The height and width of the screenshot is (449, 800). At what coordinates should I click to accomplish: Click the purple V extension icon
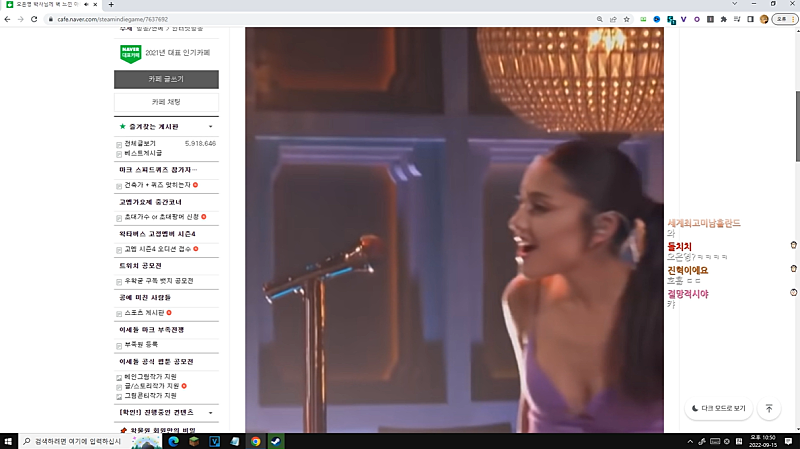(x=684, y=19)
